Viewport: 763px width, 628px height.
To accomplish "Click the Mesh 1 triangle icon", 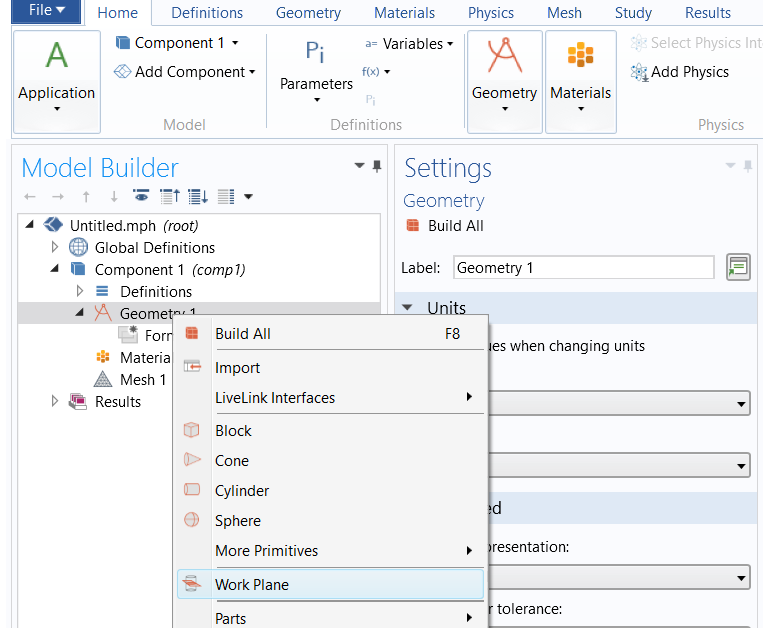I will click(103, 379).
